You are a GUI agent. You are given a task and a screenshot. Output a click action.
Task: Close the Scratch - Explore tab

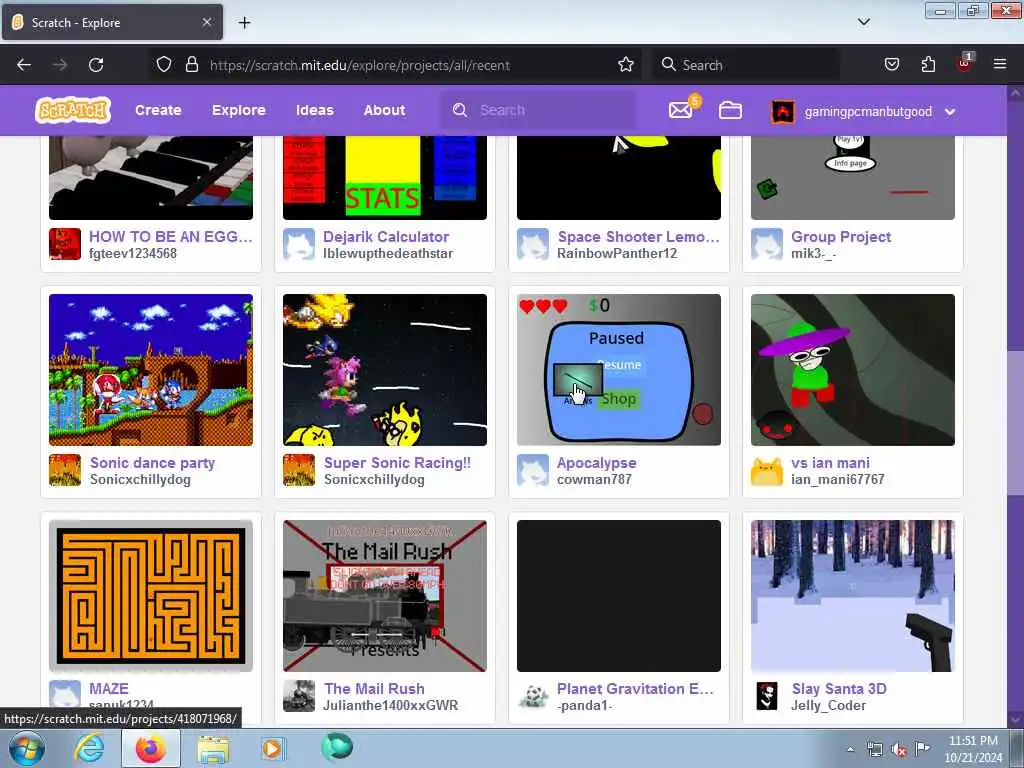point(206,22)
